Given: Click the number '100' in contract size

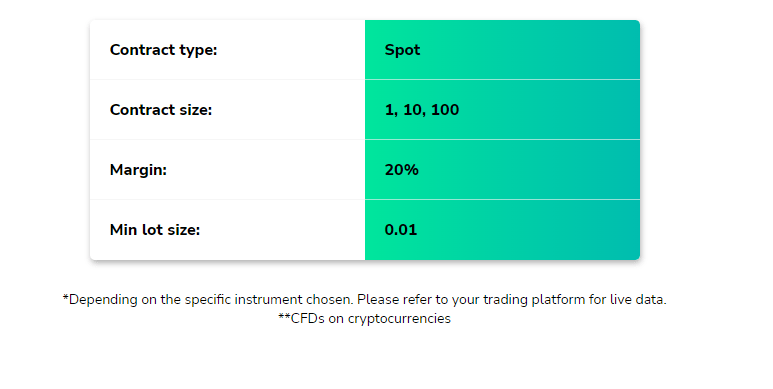Looking at the screenshot, I should click(445, 110).
